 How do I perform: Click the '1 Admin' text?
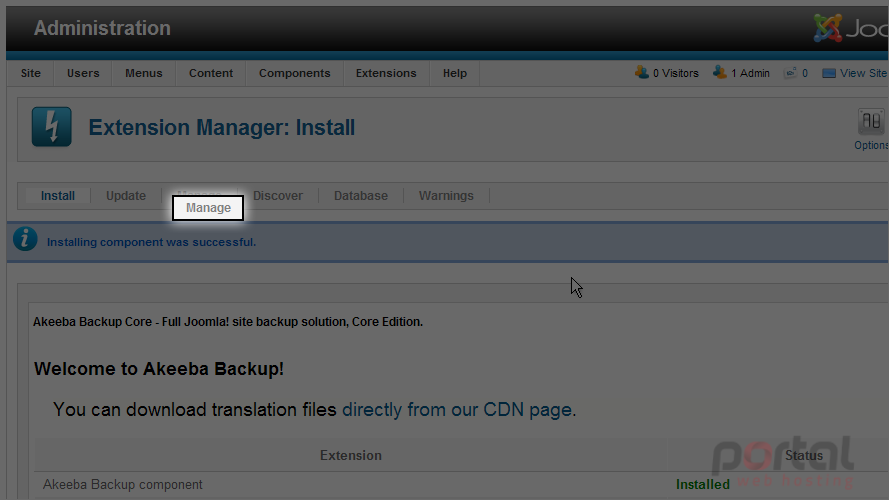[750, 73]
